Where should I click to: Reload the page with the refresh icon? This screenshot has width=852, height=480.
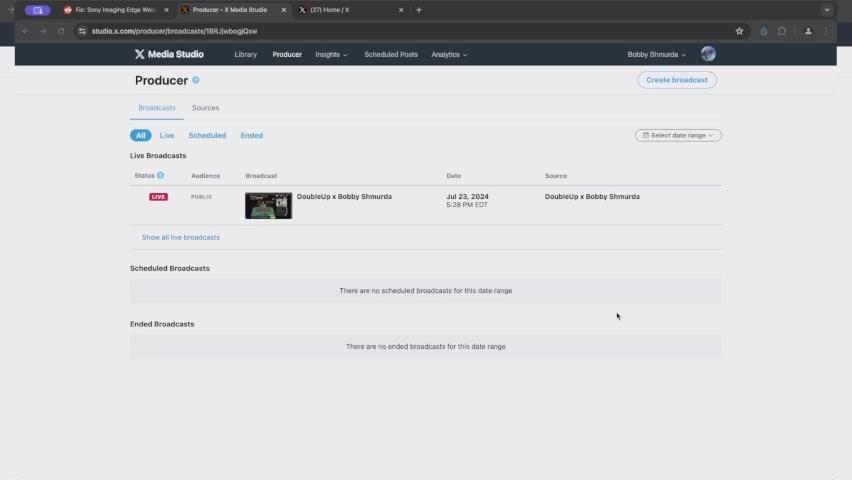coord(61,32)
